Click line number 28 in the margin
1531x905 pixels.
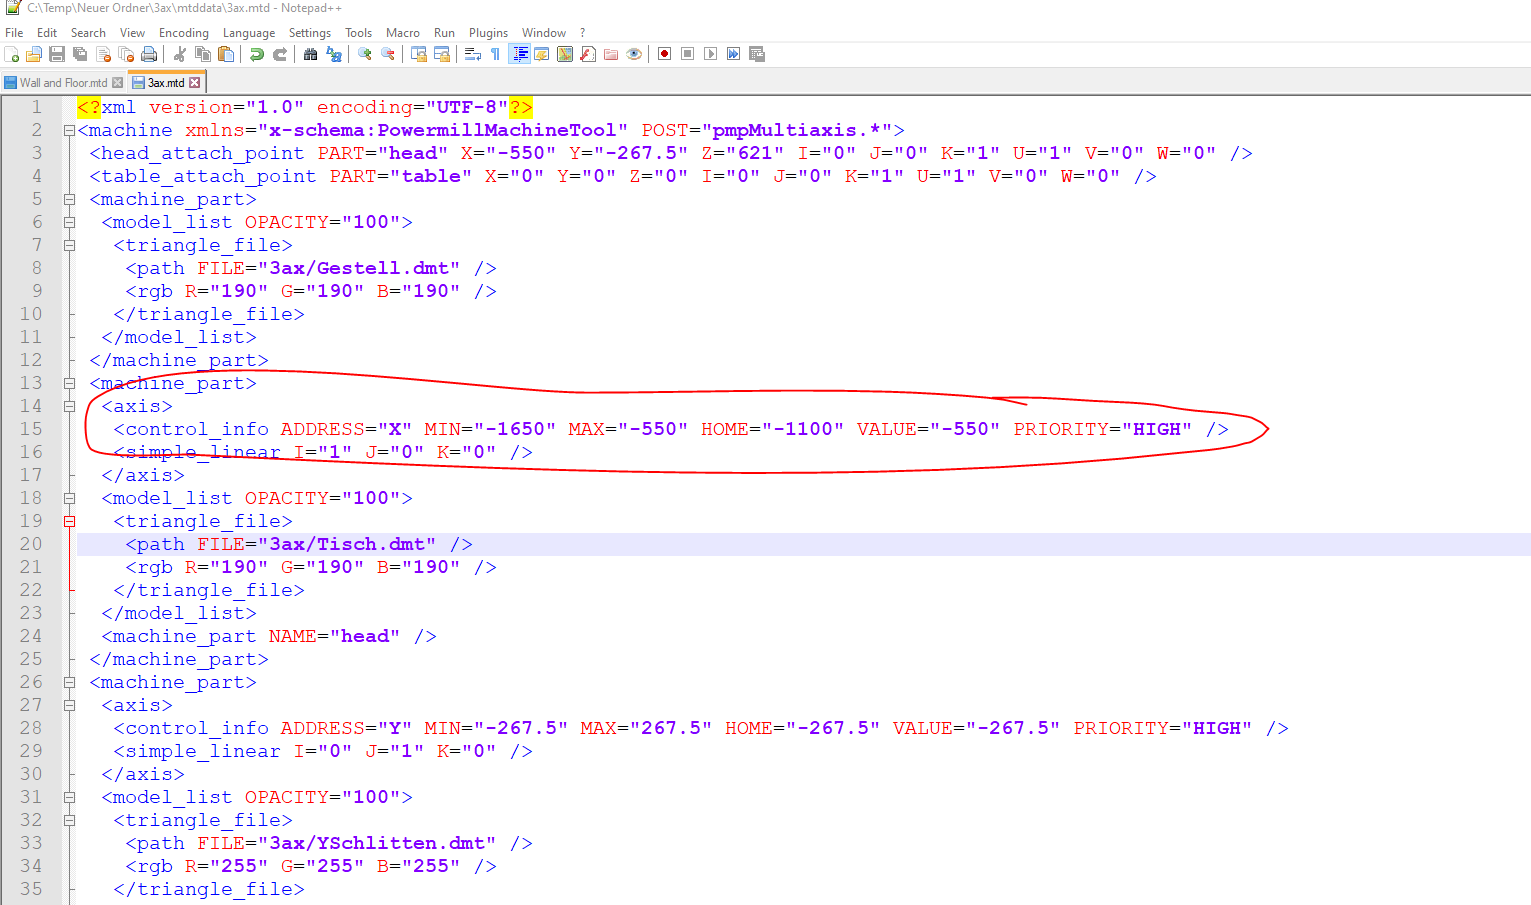[x=31, y=728]
